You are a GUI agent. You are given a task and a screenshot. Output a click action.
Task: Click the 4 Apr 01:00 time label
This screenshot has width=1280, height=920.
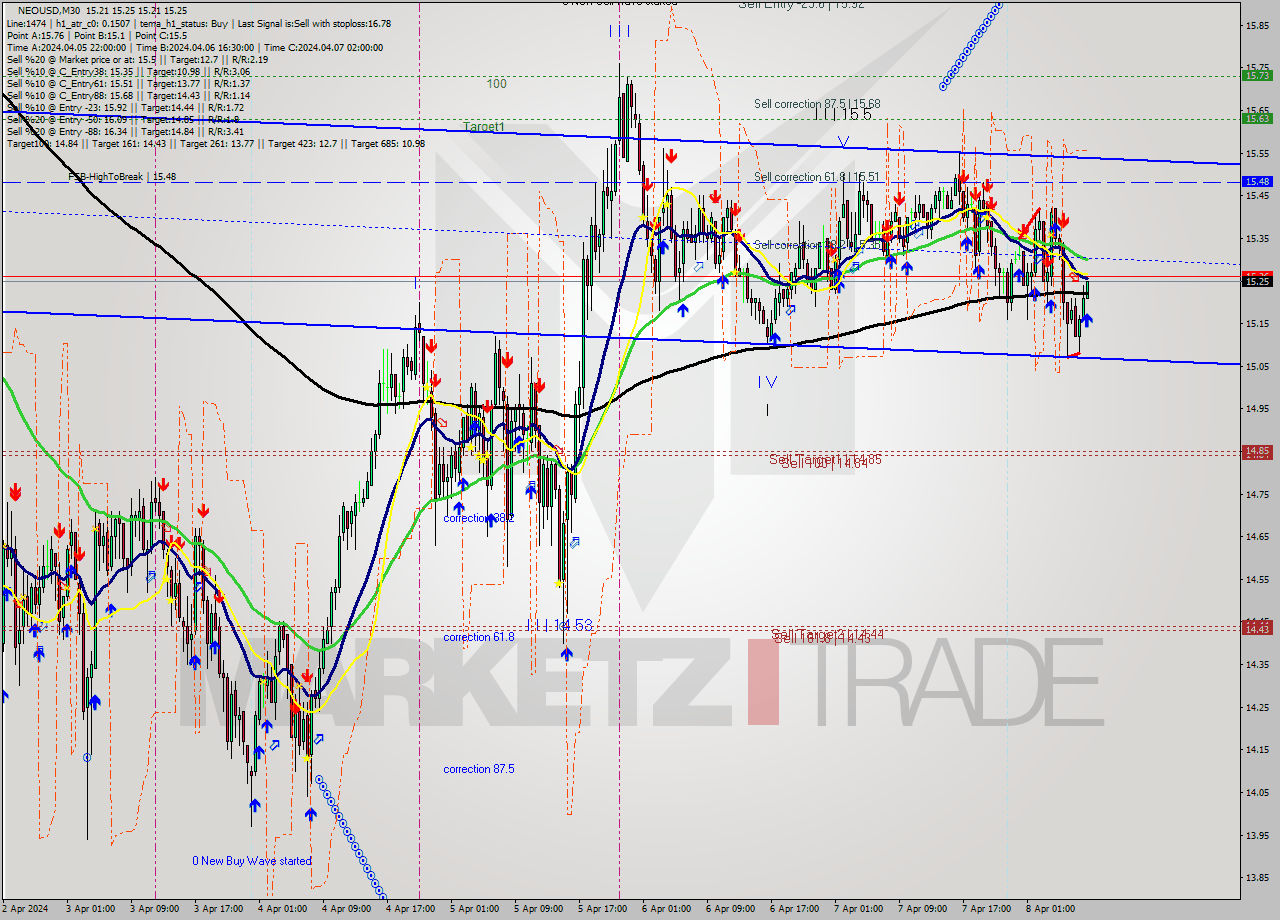[x=285, y=909]
